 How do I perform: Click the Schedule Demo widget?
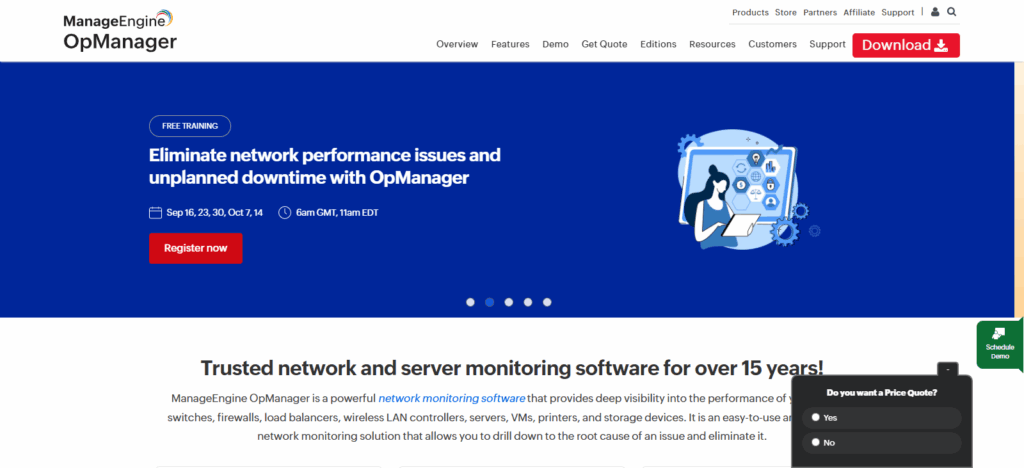click(x=999, y=345)
